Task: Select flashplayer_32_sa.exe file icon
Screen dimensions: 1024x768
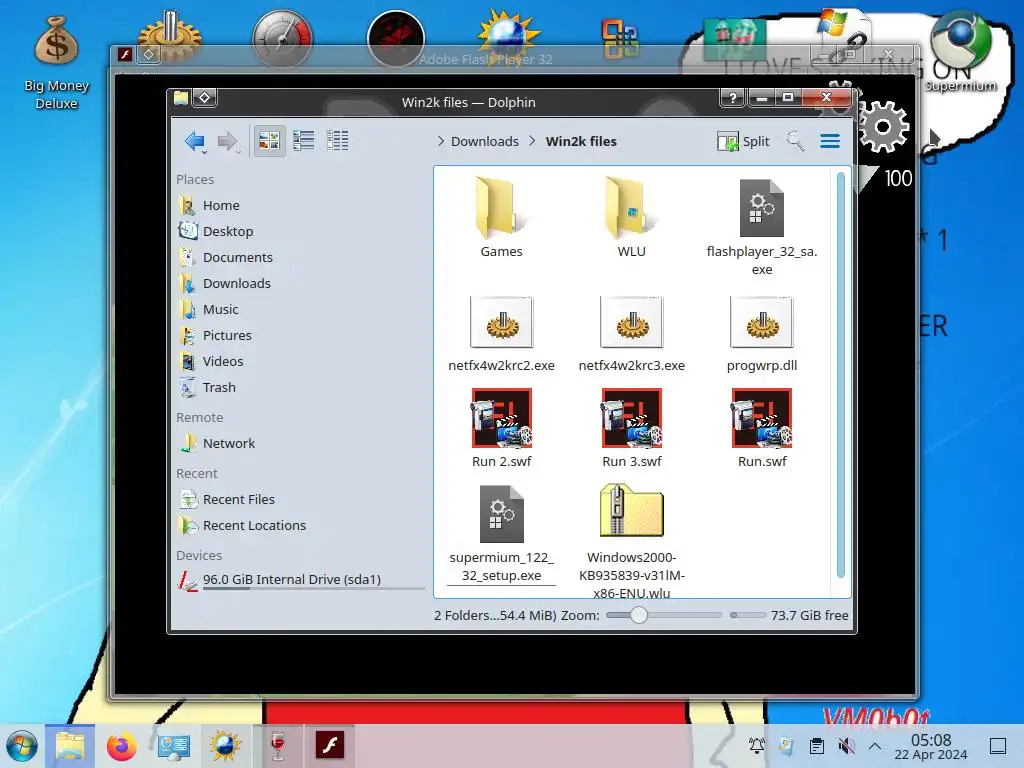Action: (761, 208)
